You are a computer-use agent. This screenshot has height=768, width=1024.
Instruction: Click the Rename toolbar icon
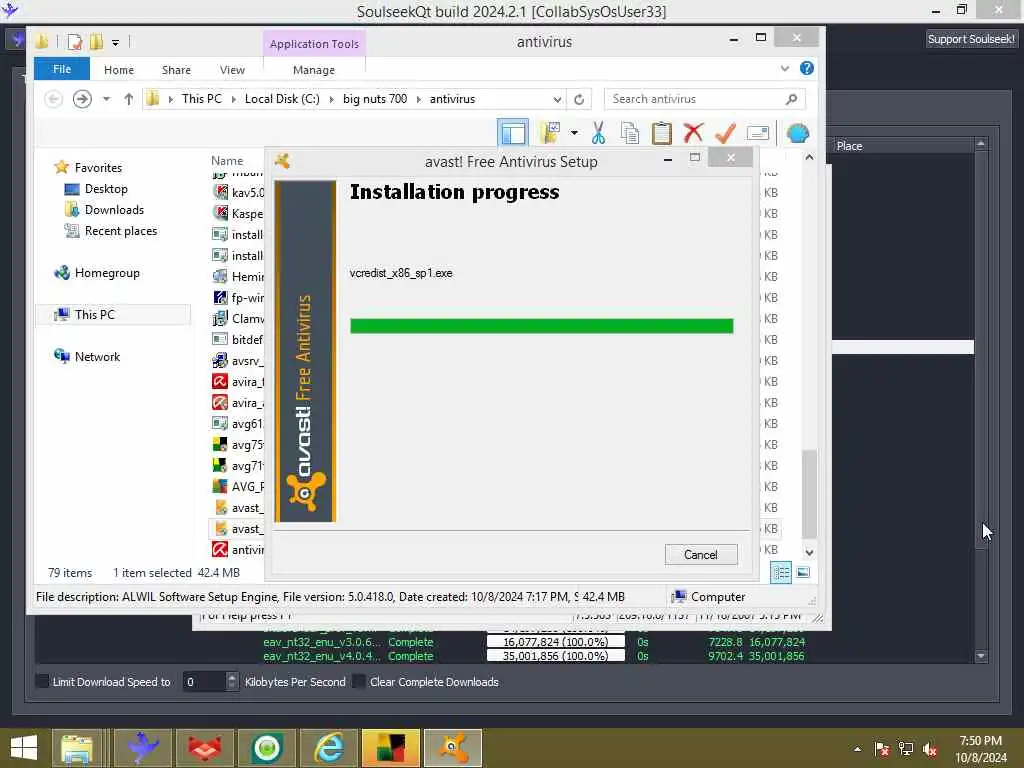pyautogui.click(x=758, y=133)
